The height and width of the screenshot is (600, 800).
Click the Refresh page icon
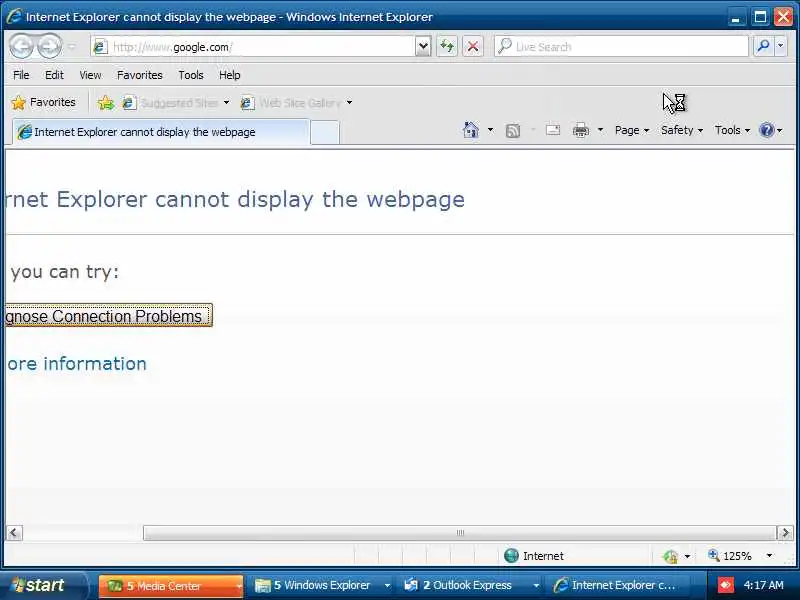click(447, 47)
